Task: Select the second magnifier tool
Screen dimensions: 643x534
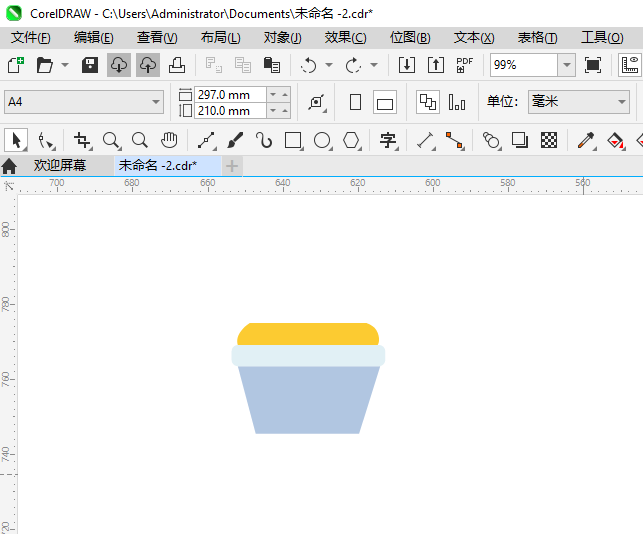Action: [x=140, y=141]
